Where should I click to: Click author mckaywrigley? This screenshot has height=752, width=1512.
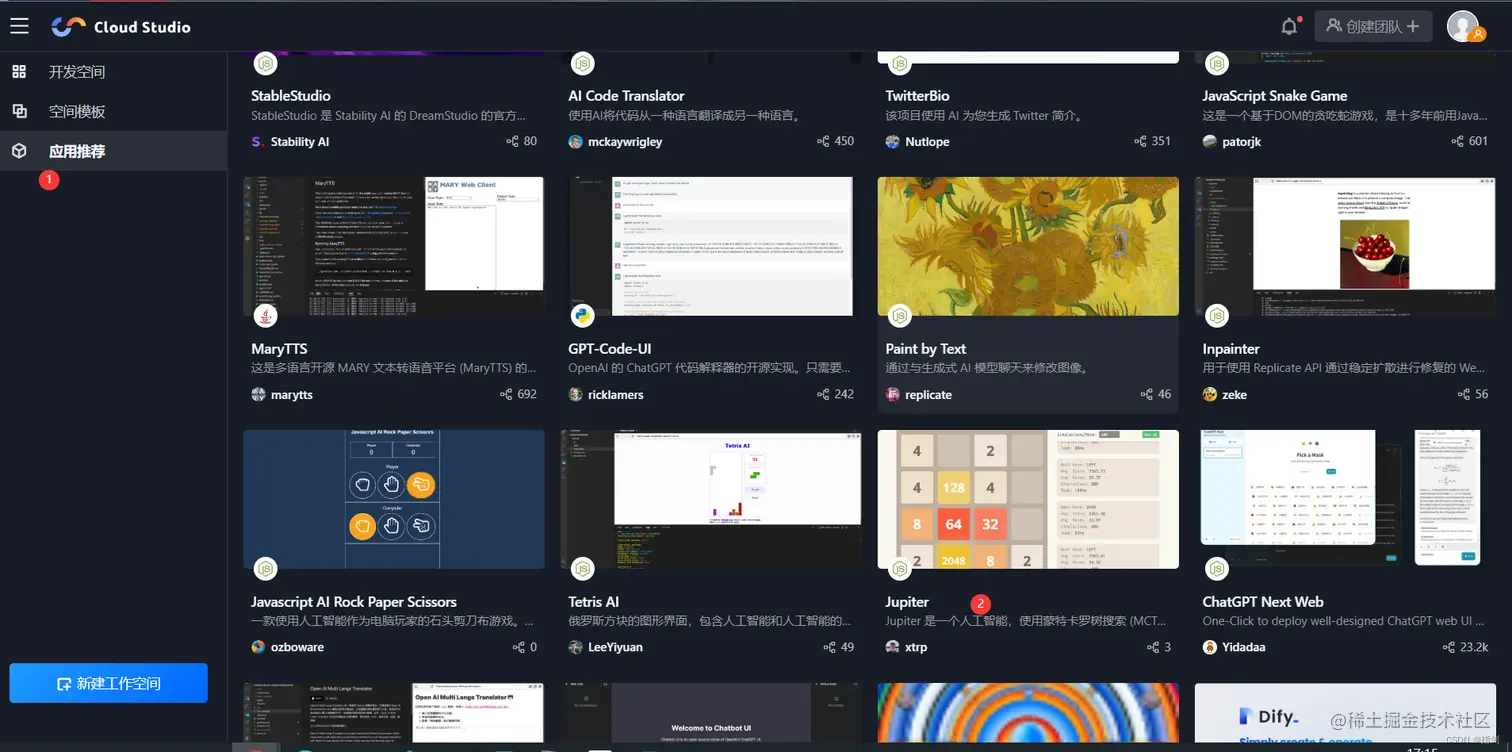(x=624, y=142)
